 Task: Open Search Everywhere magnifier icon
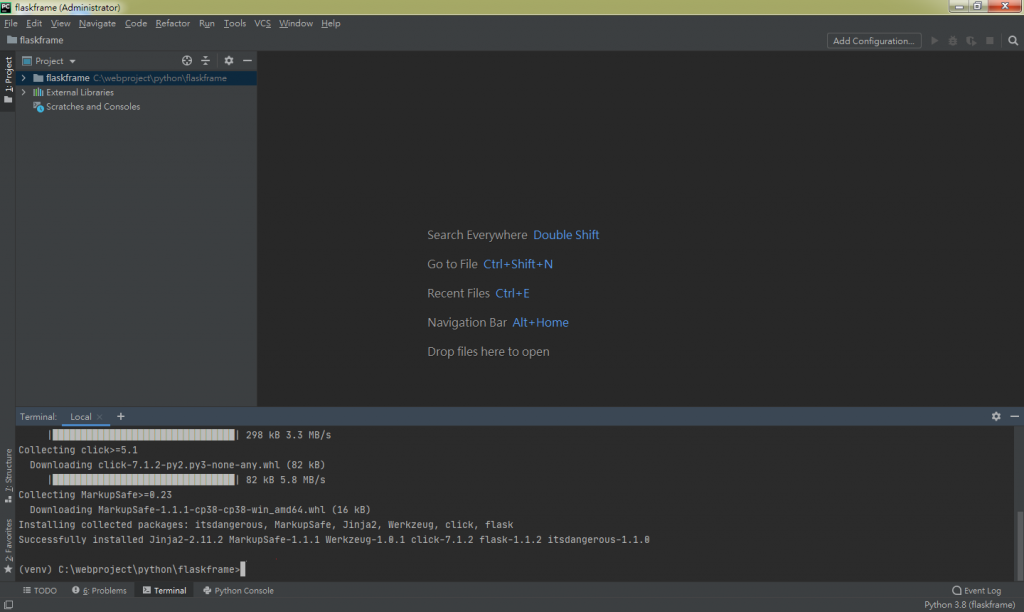[1013, 40]
